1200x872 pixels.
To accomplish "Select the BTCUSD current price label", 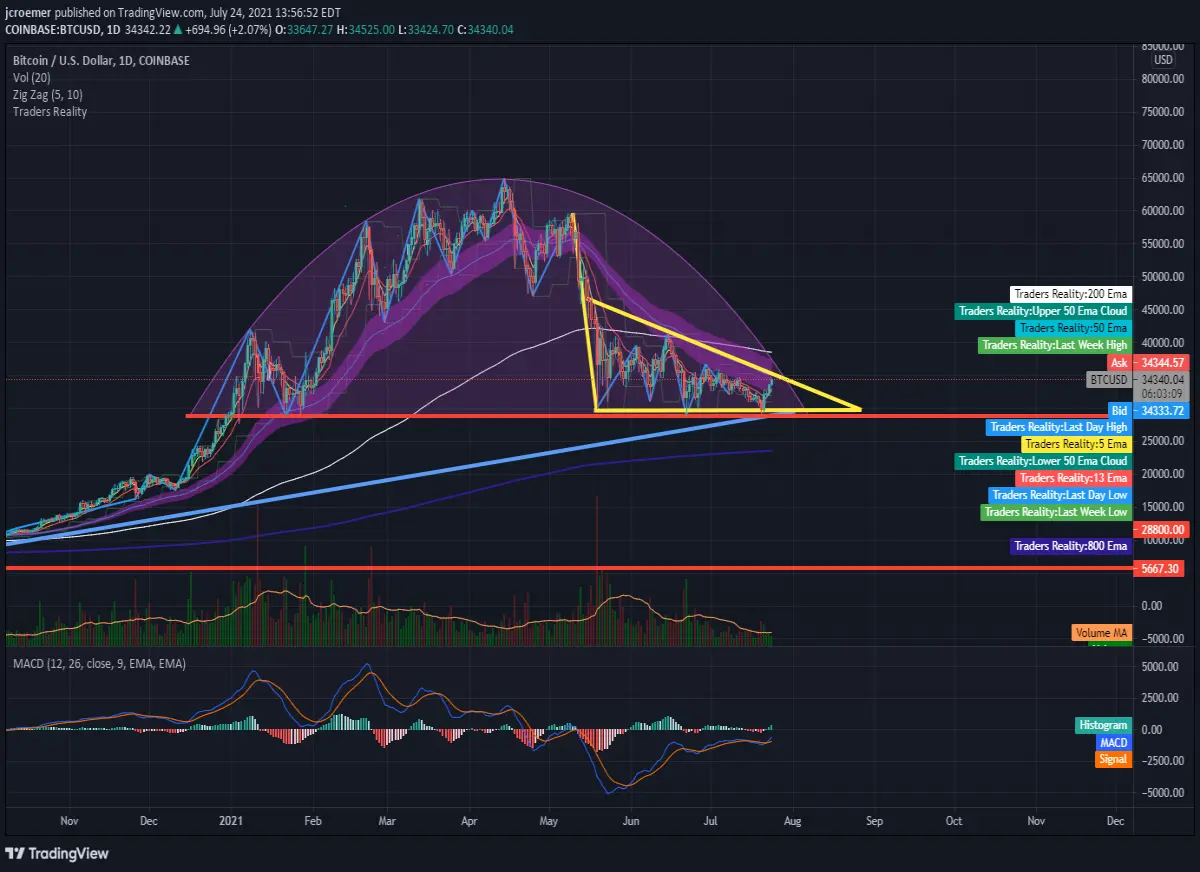I will click(x=1108, y=380).
